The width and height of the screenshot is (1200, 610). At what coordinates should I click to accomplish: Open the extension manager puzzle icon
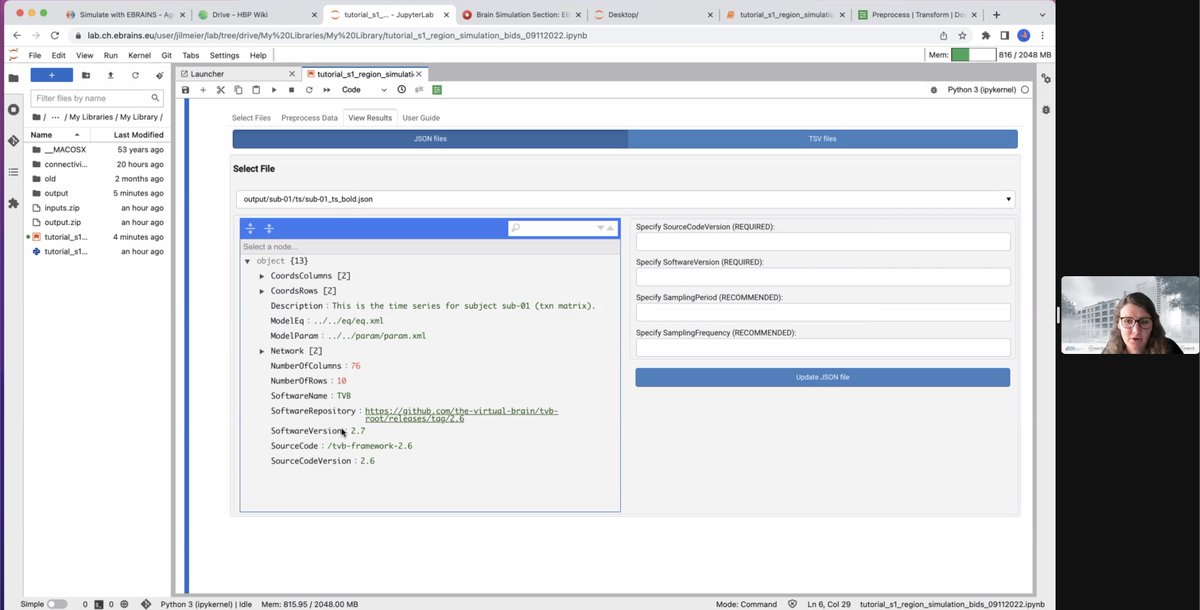[13, 203]
